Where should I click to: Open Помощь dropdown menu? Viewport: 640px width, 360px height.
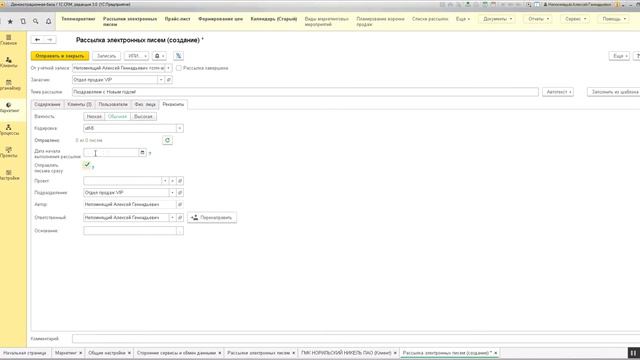614,19
